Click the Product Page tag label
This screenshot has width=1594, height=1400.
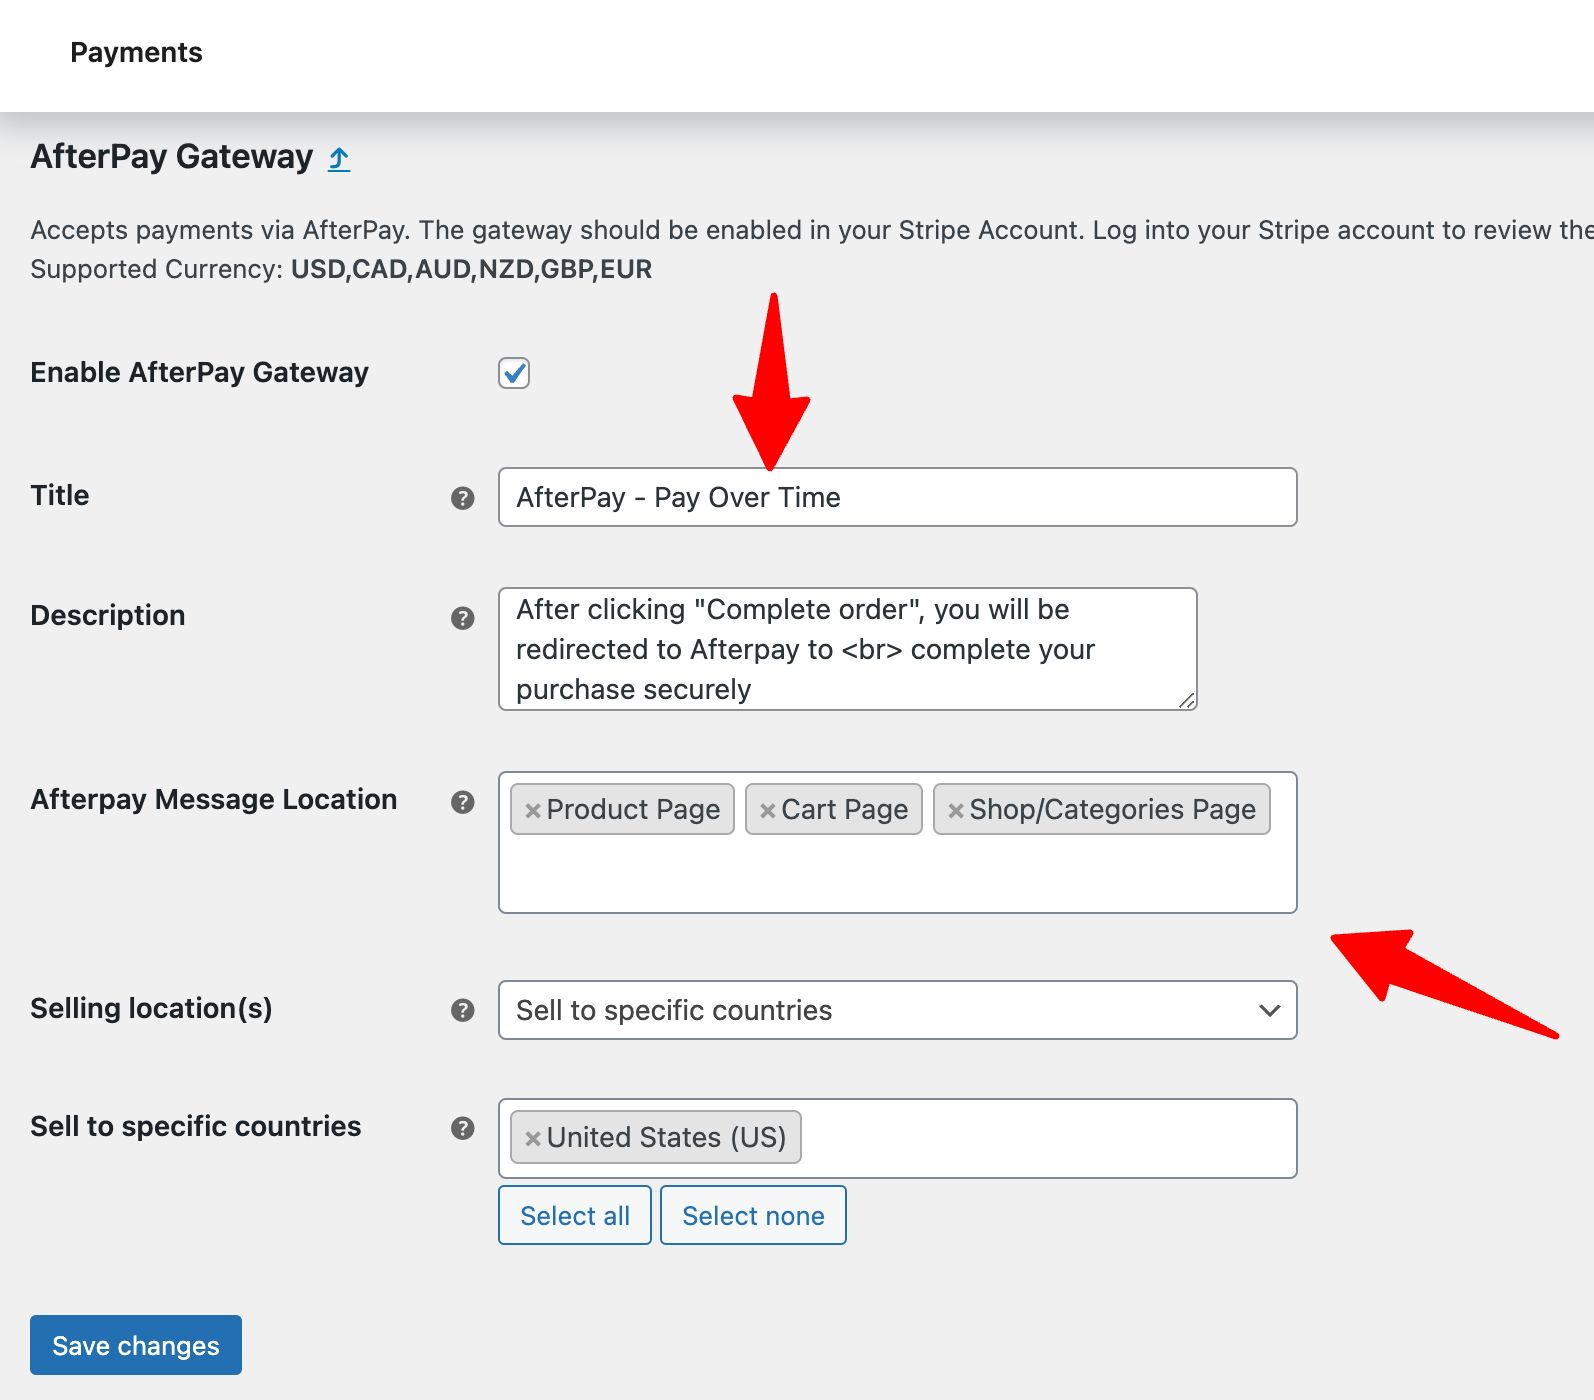pos(633,810)
